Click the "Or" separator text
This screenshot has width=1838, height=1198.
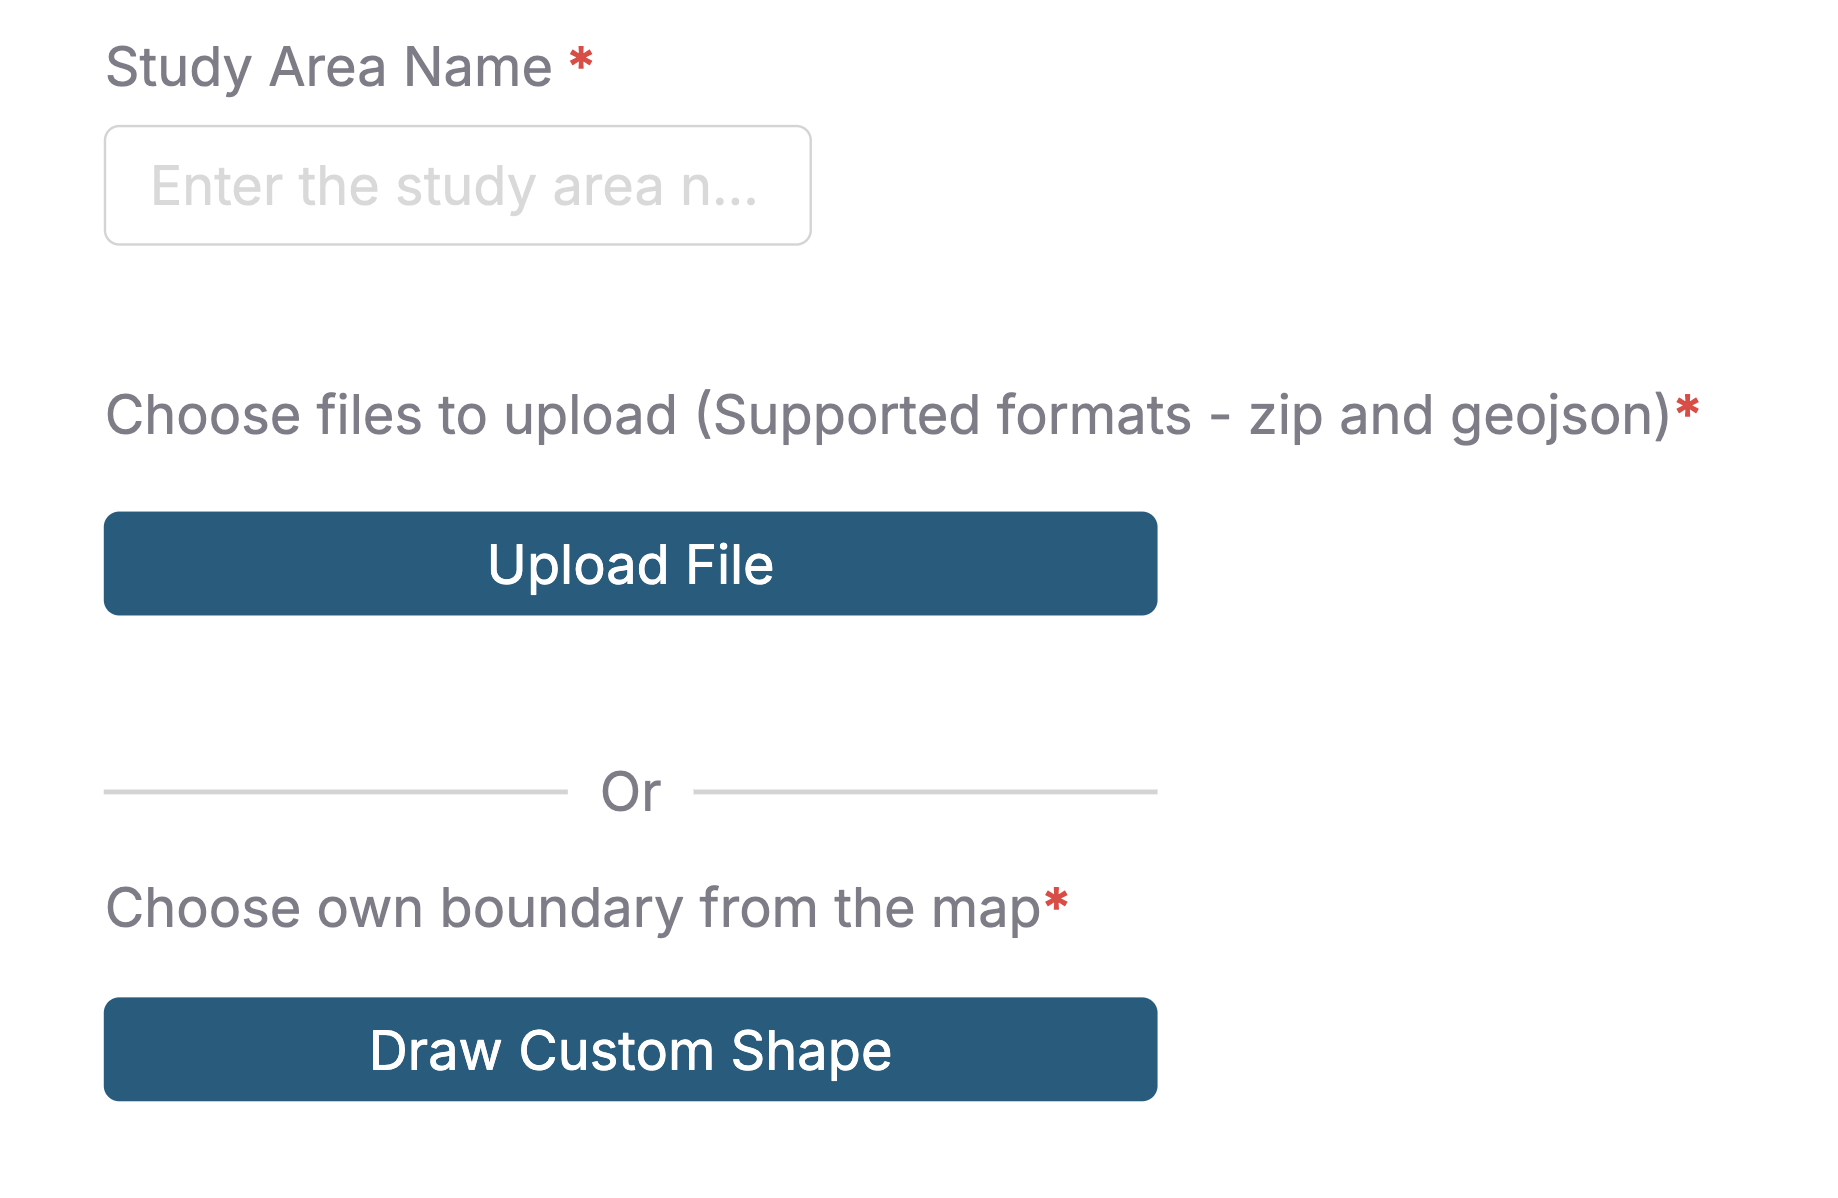tap(630, 792)
